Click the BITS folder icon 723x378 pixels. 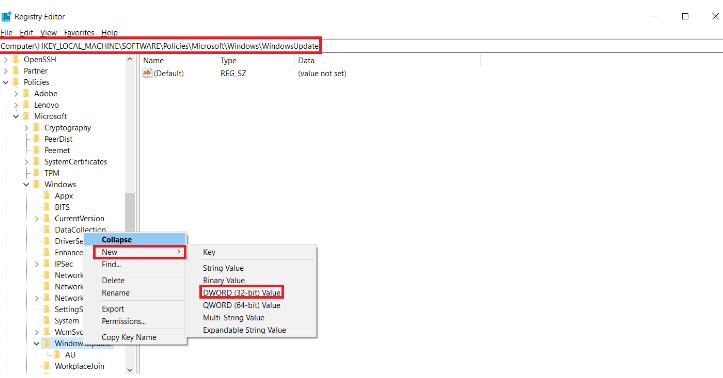(x=47, y=207)
